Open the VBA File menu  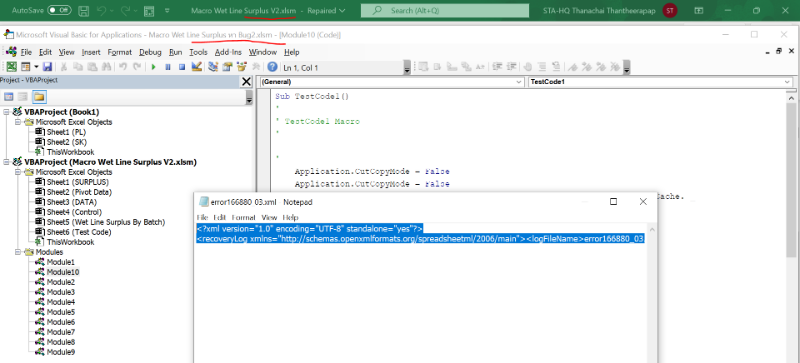[x=26, y=52]
